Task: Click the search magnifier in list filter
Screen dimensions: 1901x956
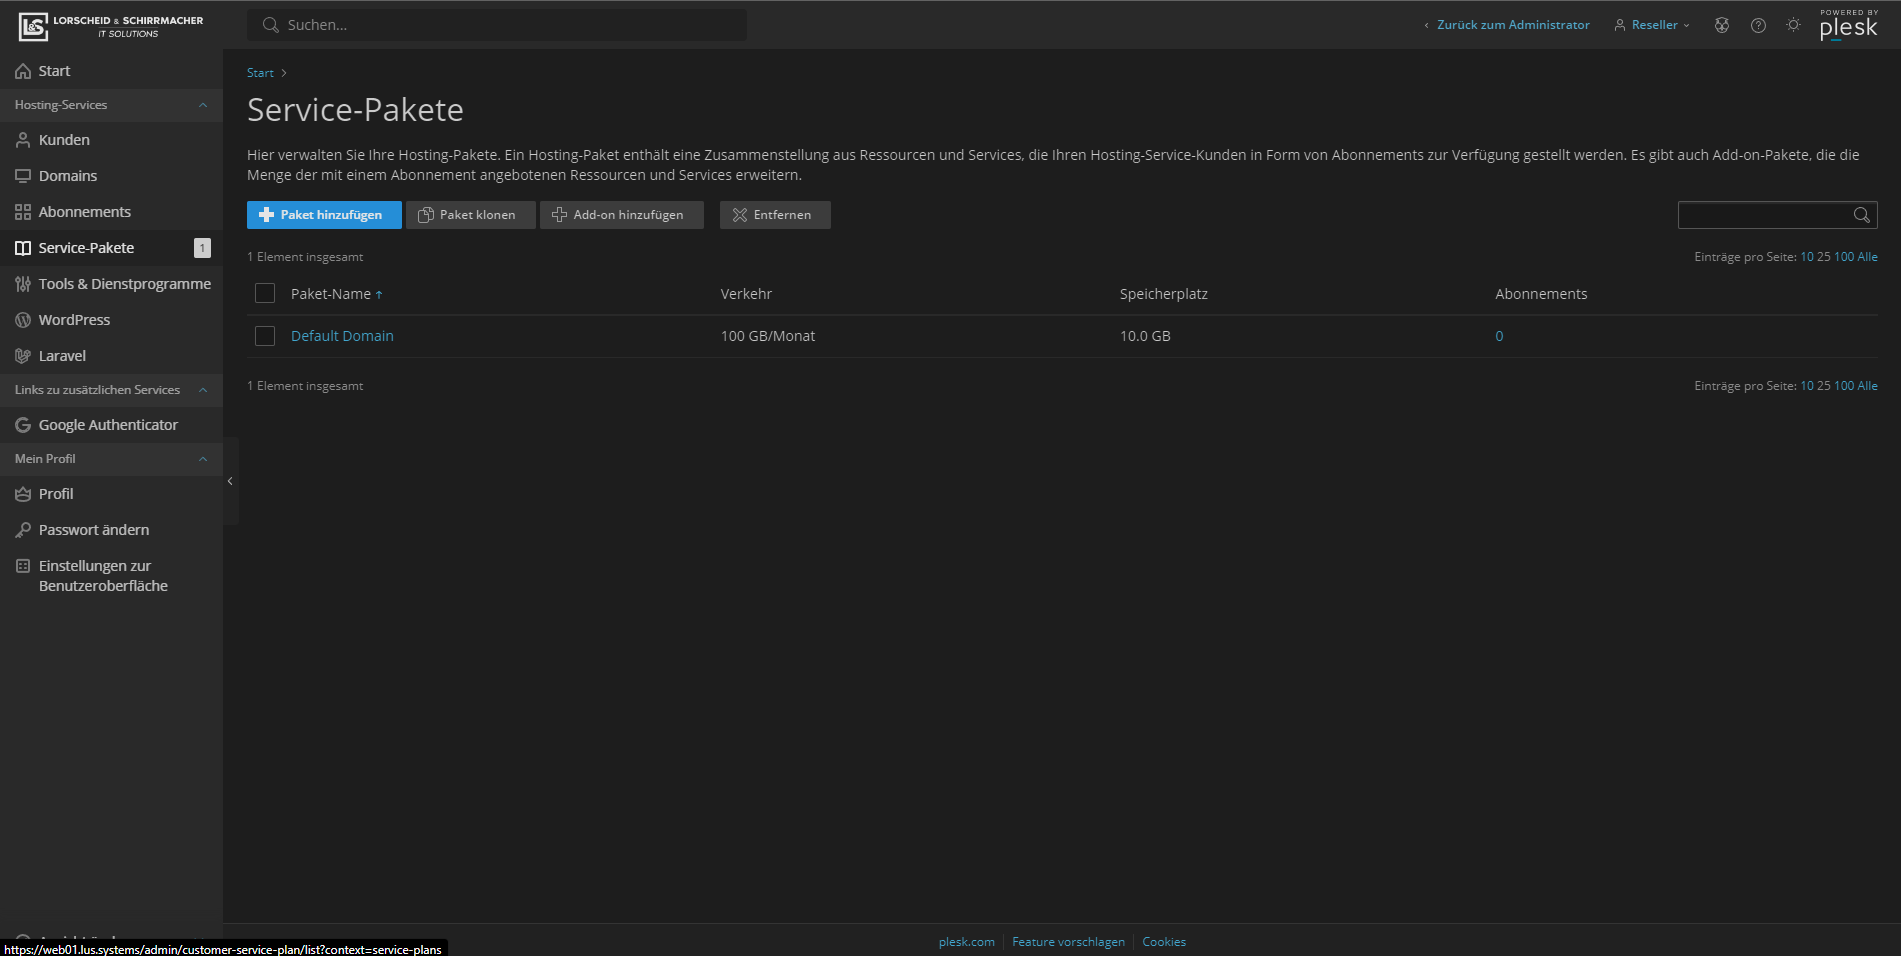Action: tap(1861, 215)
